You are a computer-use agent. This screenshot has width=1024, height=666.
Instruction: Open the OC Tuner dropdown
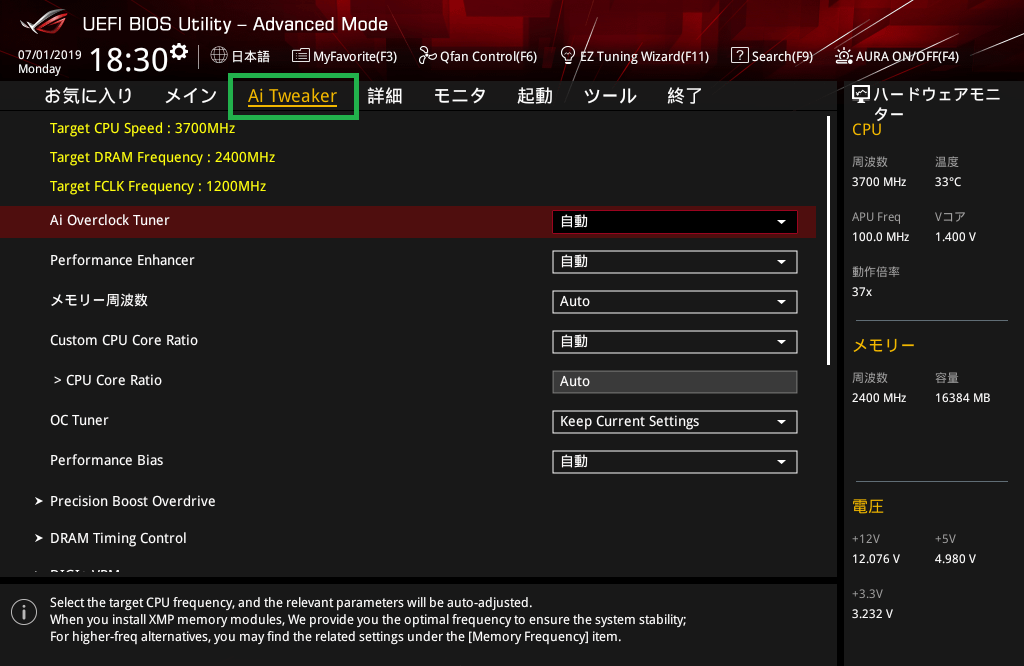[675, 422]
